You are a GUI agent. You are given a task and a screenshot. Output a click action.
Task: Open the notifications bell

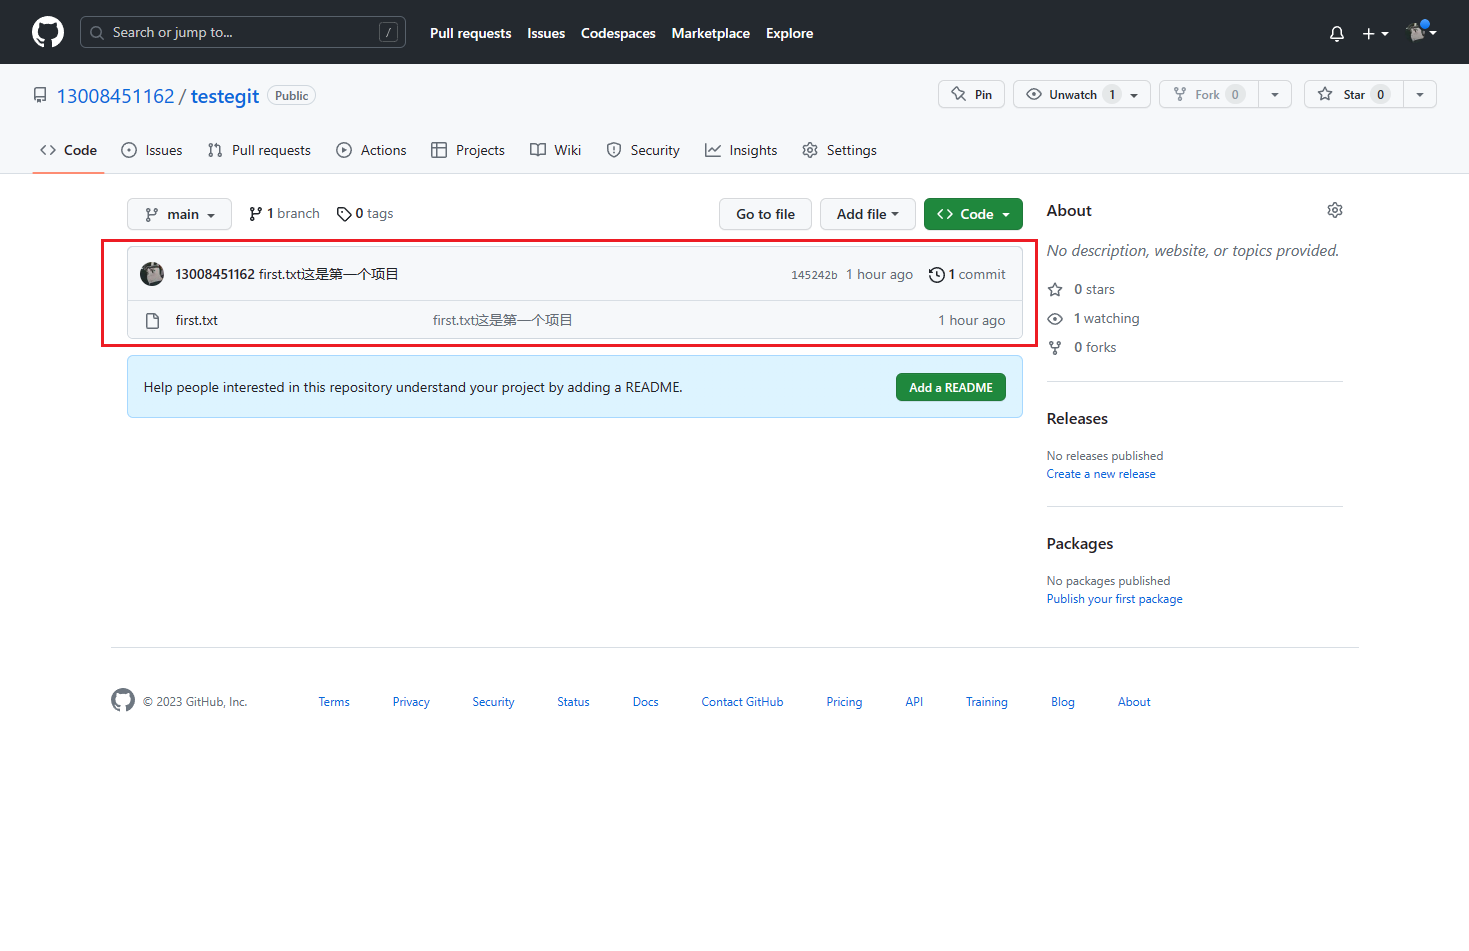click(x=1337, y=33)
